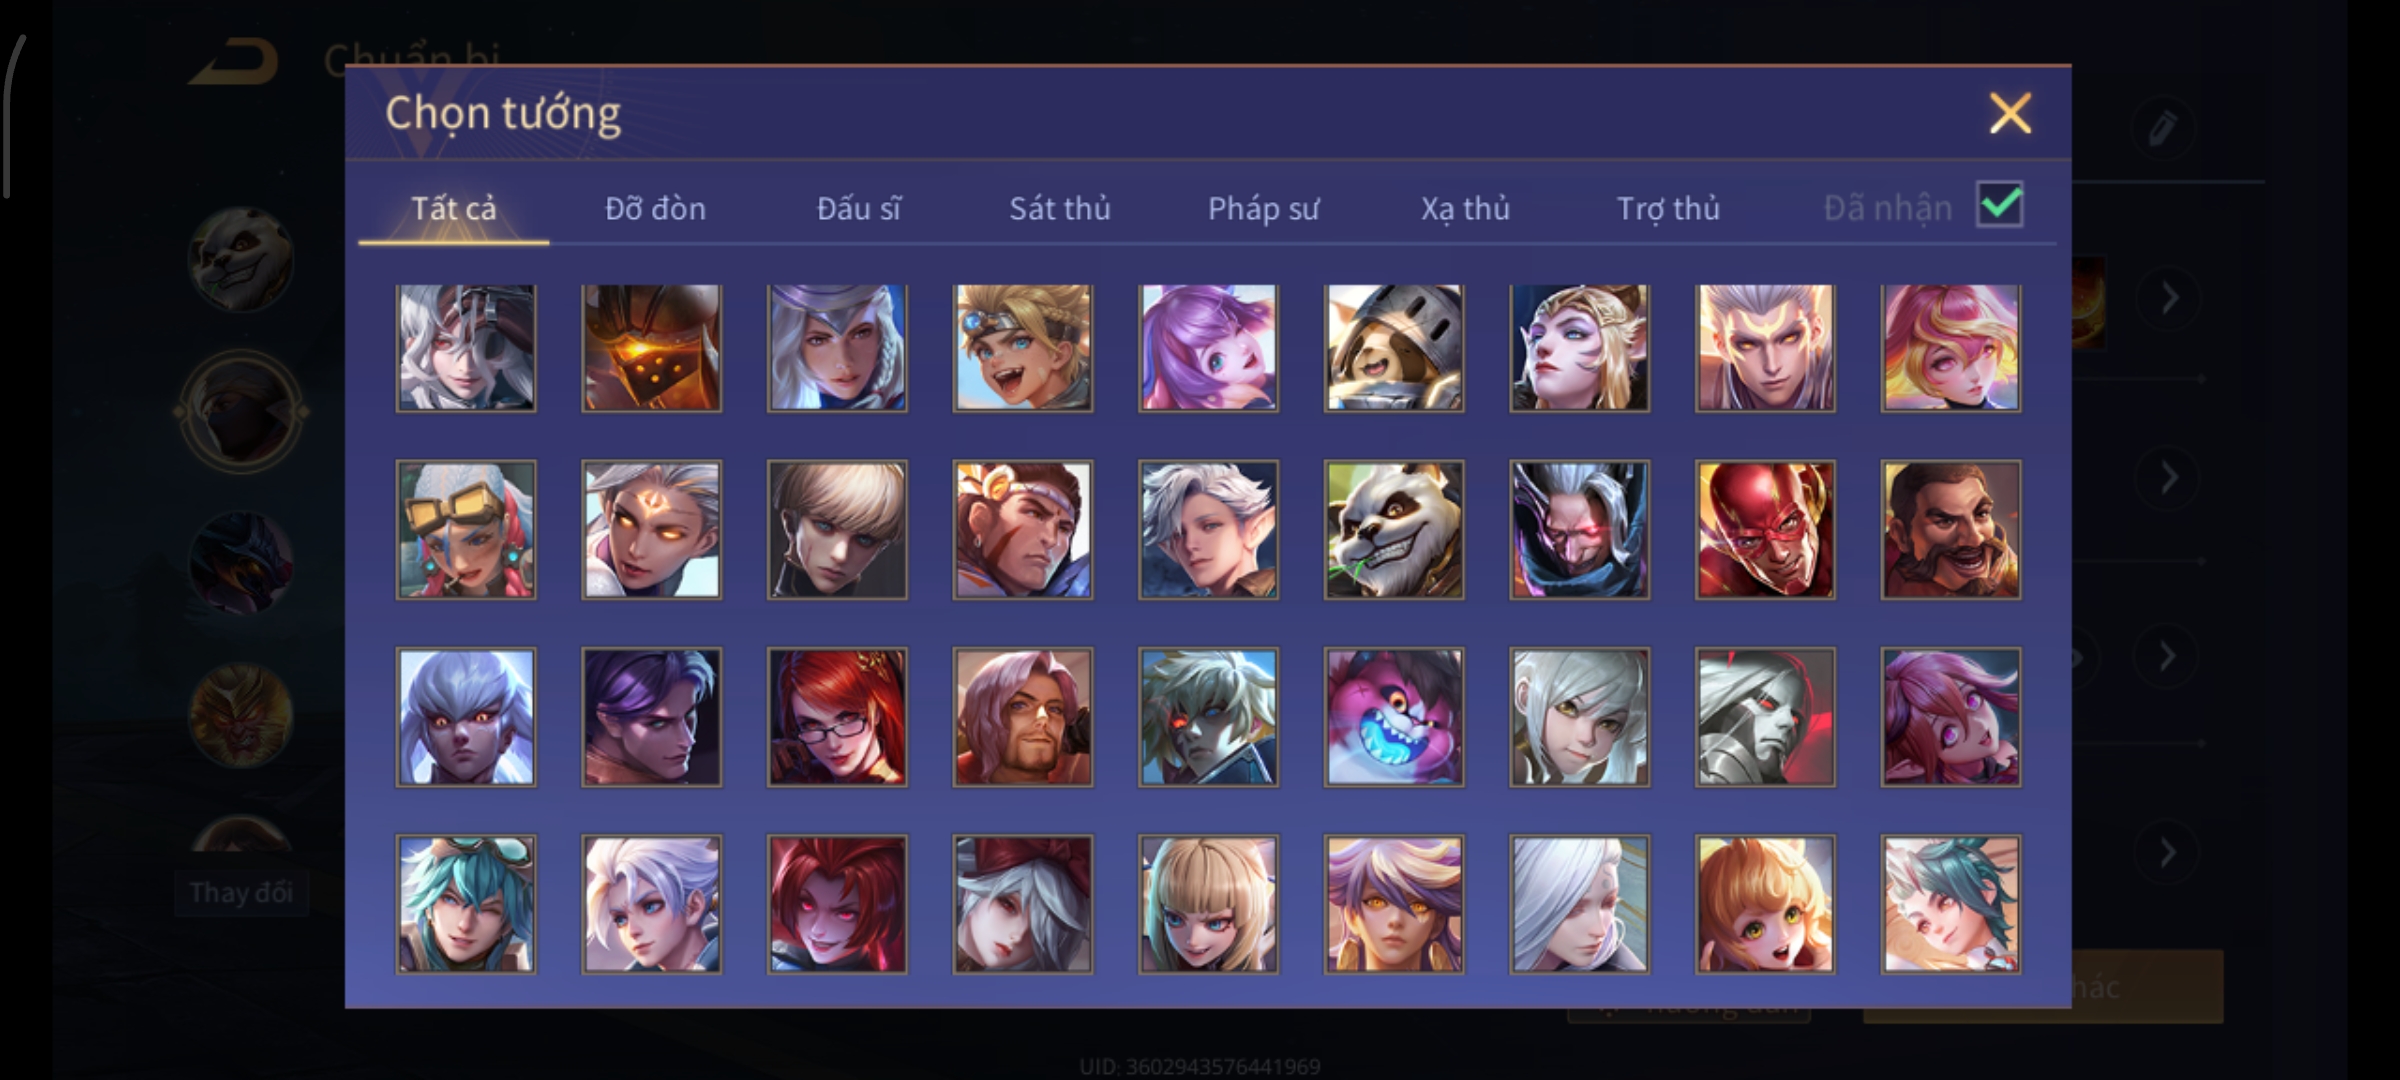Viewport: 2400px width, 1080px height.
Task: Toggle the Đã nhận checkbox
Action: click(x=1999, y=205)
